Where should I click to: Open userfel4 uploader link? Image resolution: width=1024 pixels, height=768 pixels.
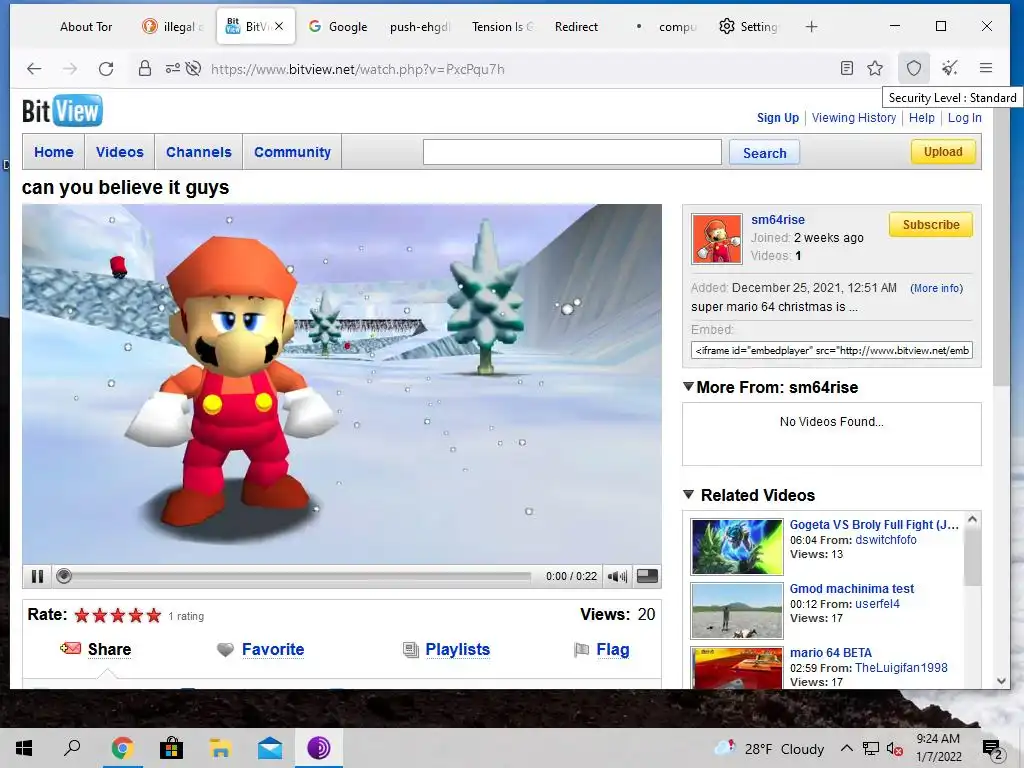coord(877,603)
